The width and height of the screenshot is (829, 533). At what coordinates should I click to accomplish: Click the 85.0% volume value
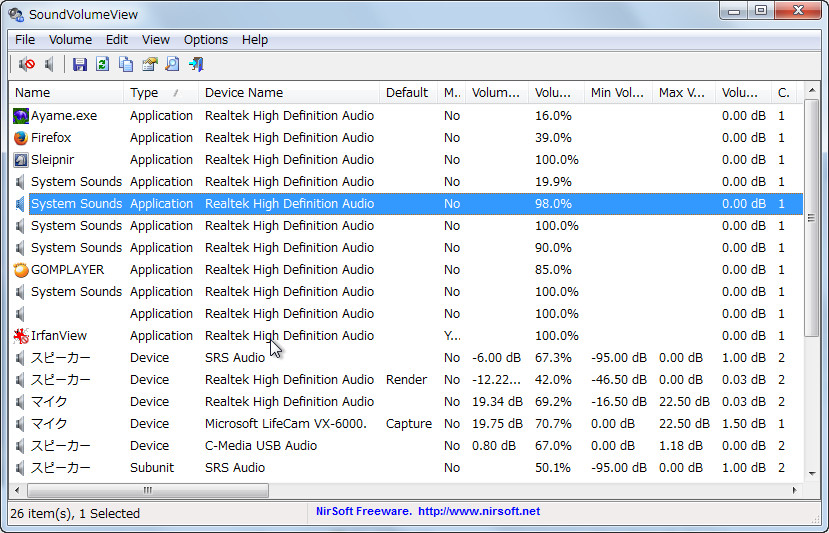click(x=553, y=270)
